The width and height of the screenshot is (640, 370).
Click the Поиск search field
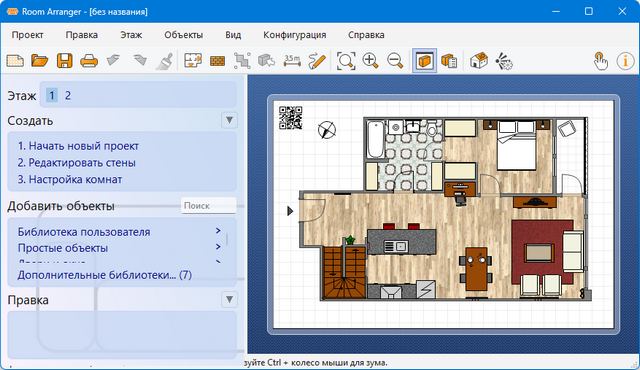(x=209, y=206)
